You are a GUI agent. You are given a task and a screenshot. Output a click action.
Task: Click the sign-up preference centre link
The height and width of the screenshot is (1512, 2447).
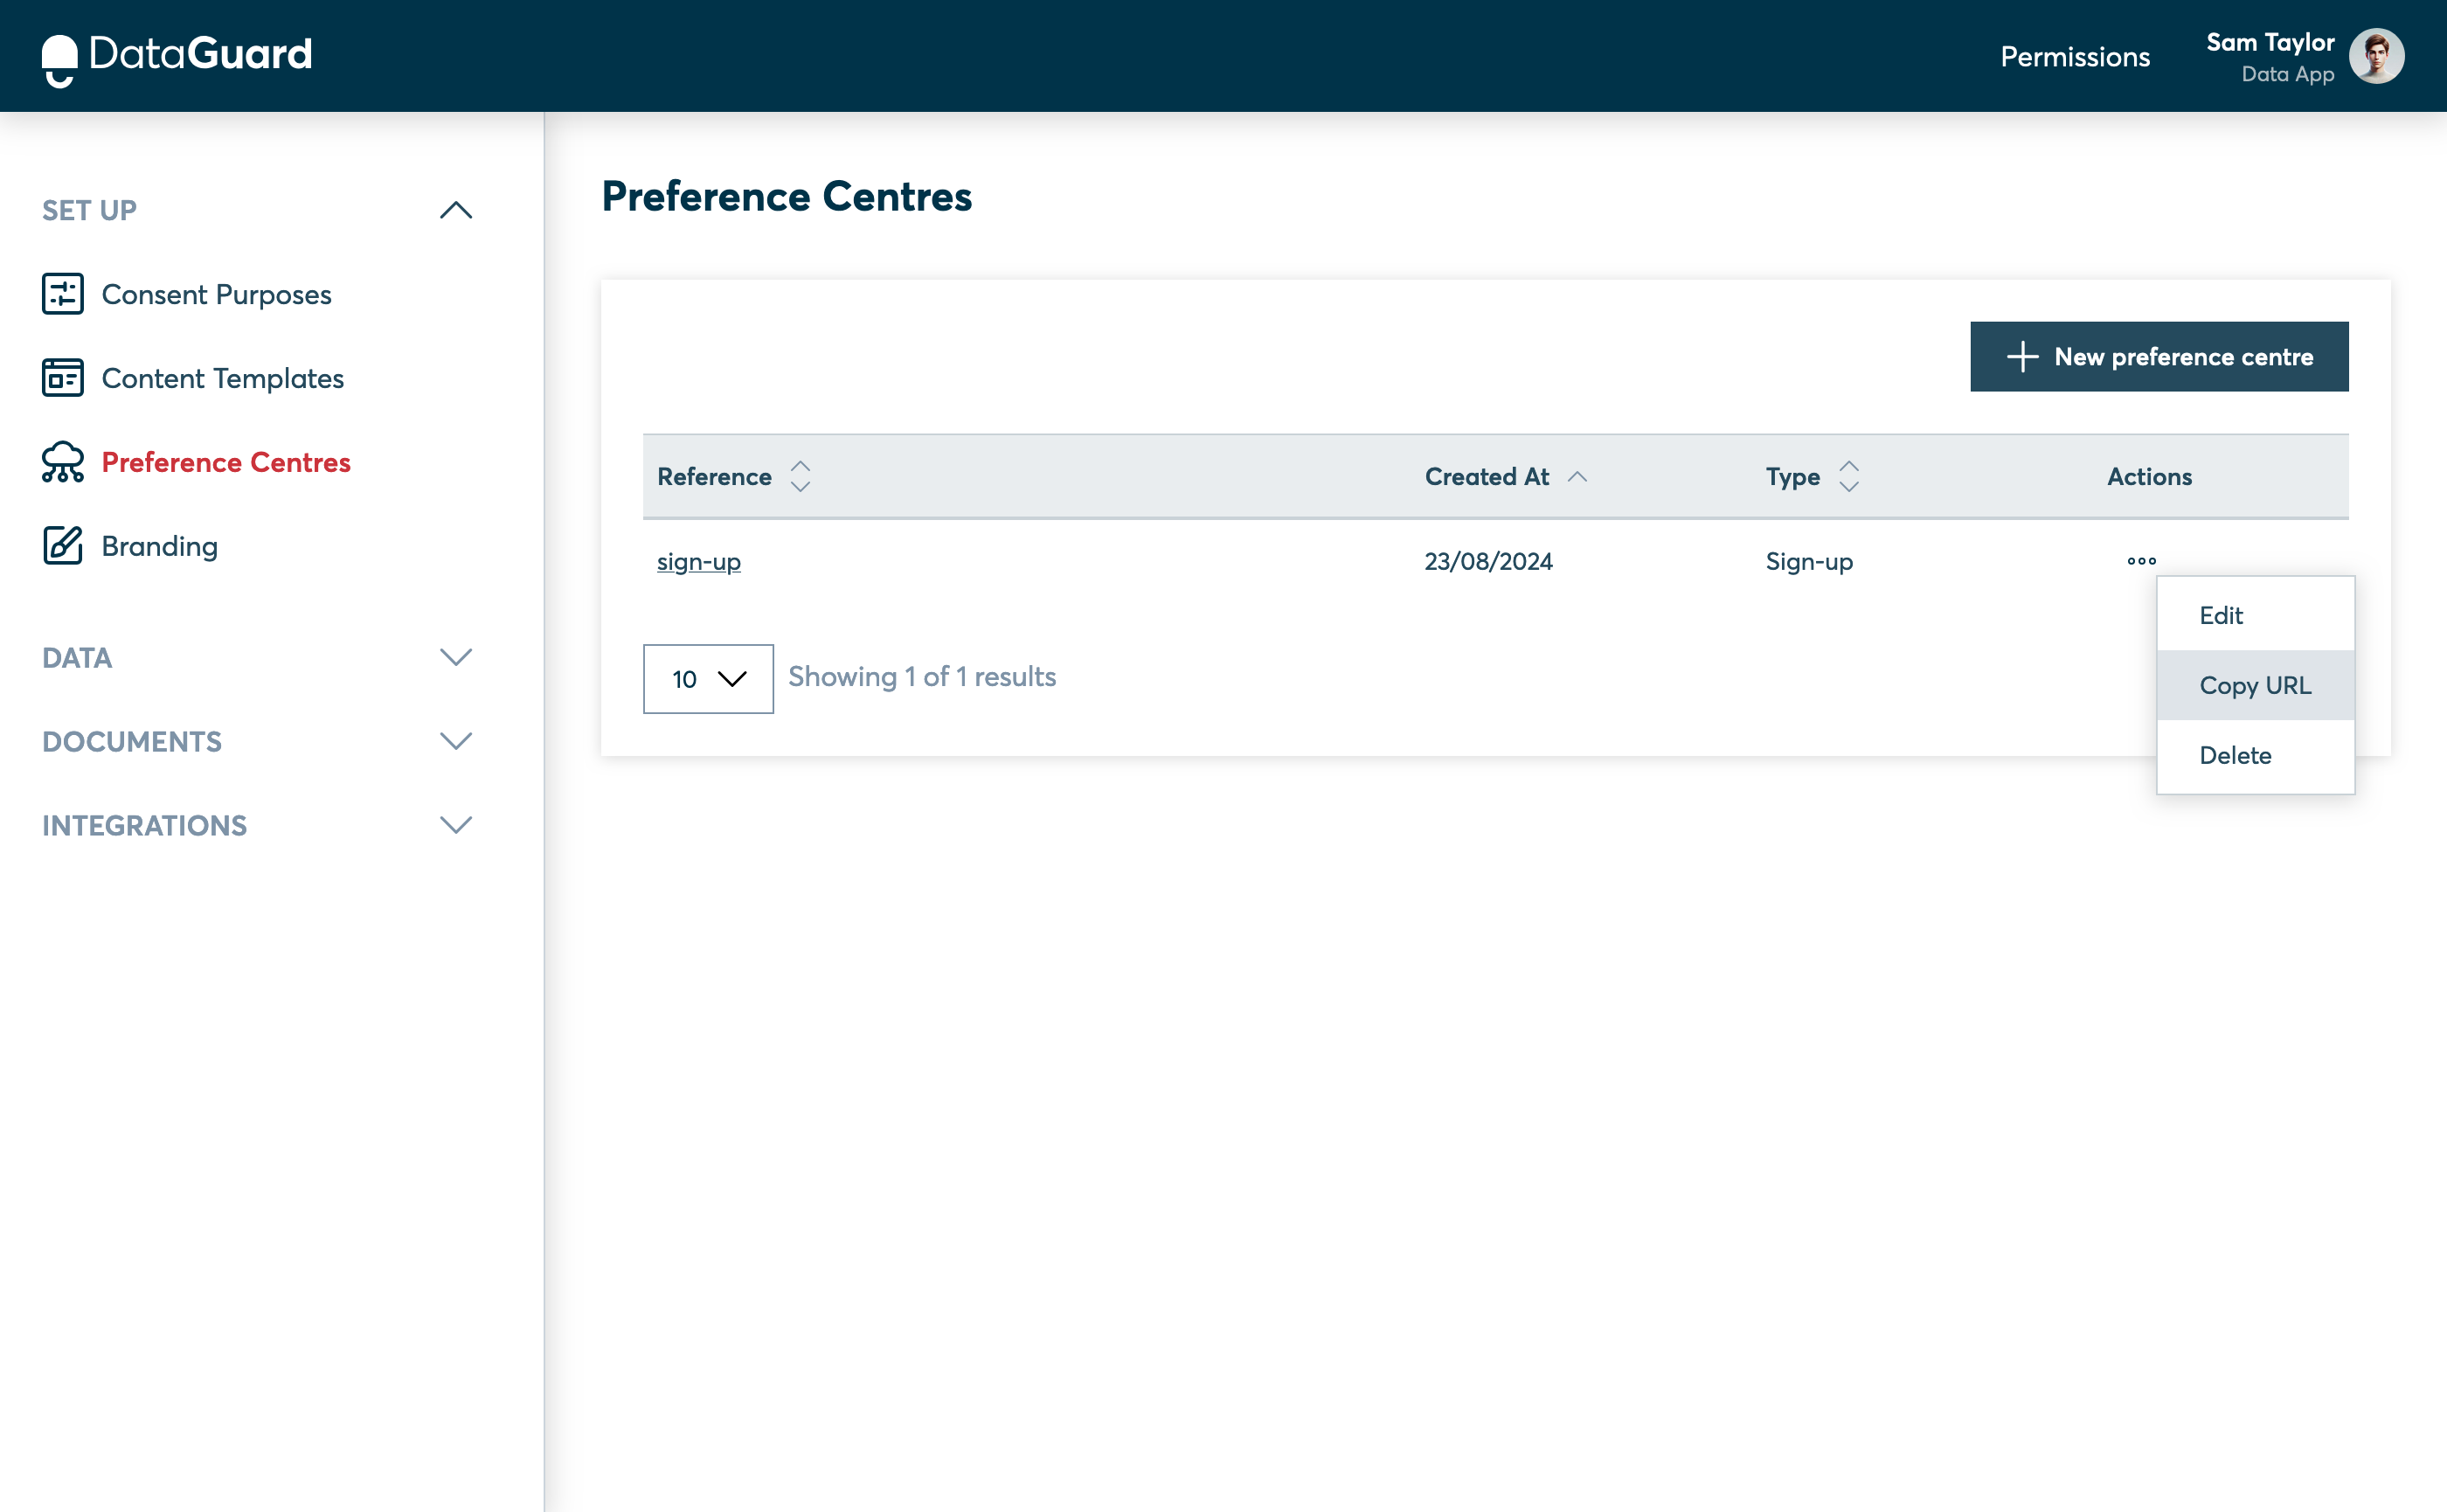[697, 561]
